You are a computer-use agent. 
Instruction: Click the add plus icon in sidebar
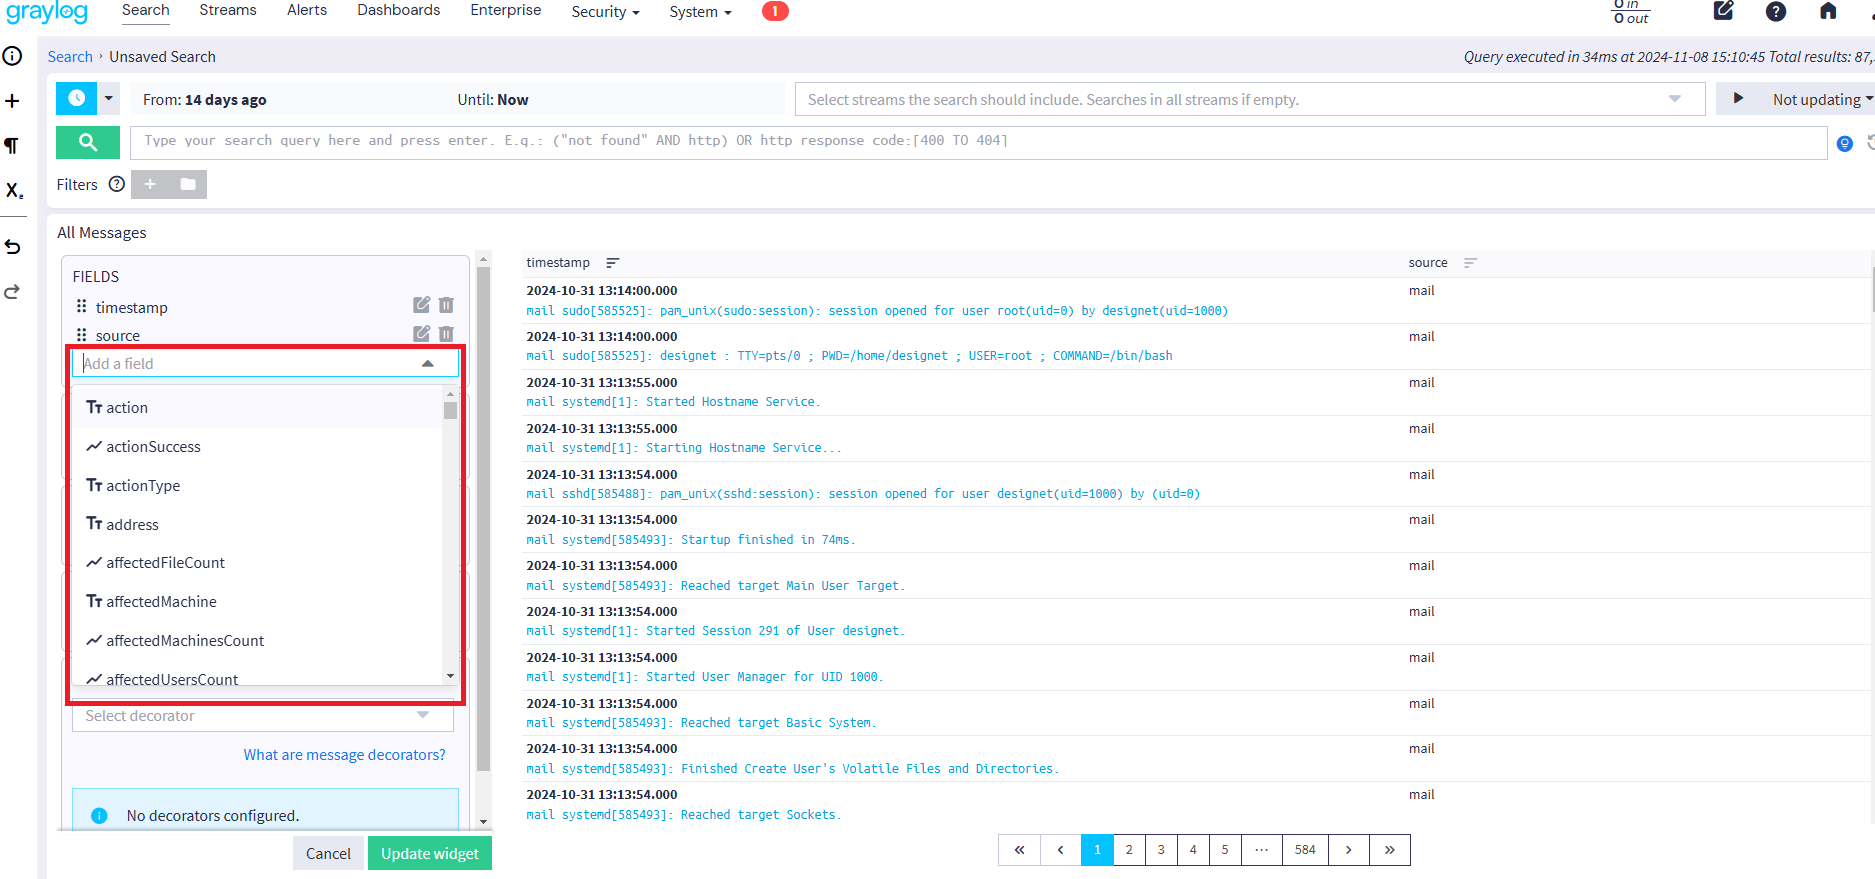coord(13,101)
